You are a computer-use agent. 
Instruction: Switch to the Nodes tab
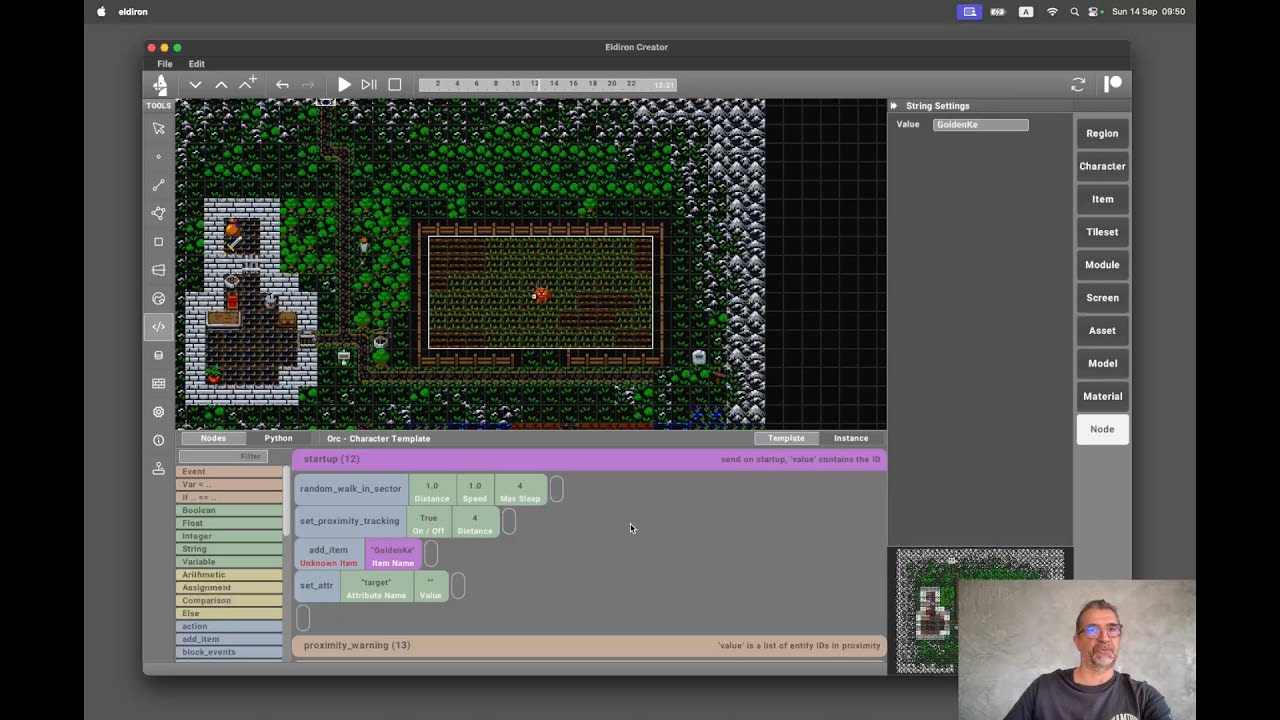[x=213, y=438]
